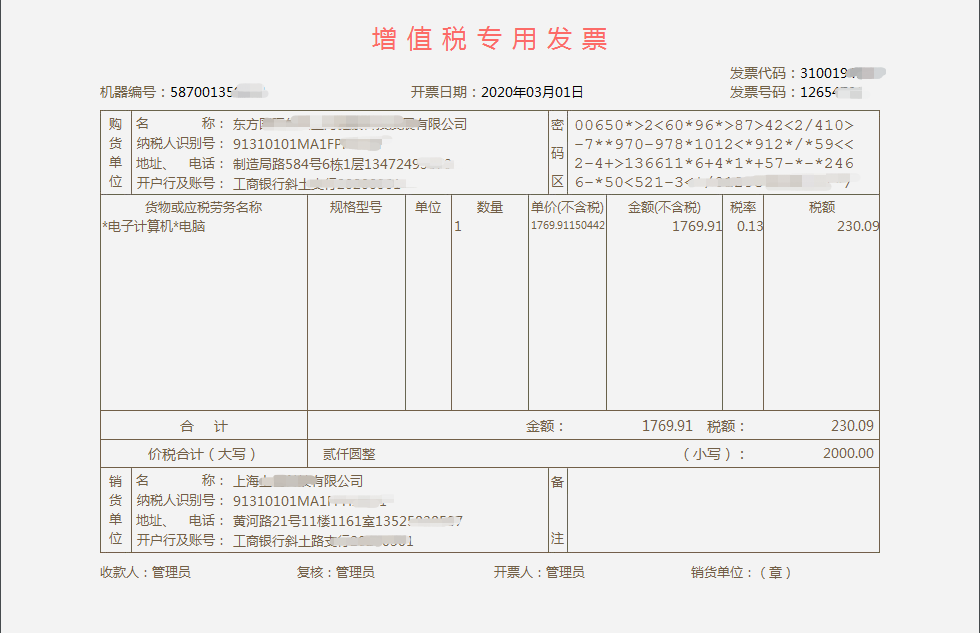980x633 pixels.
Task: Click the total in words 贰仟圆整
Action: click(x=349, y=454)
